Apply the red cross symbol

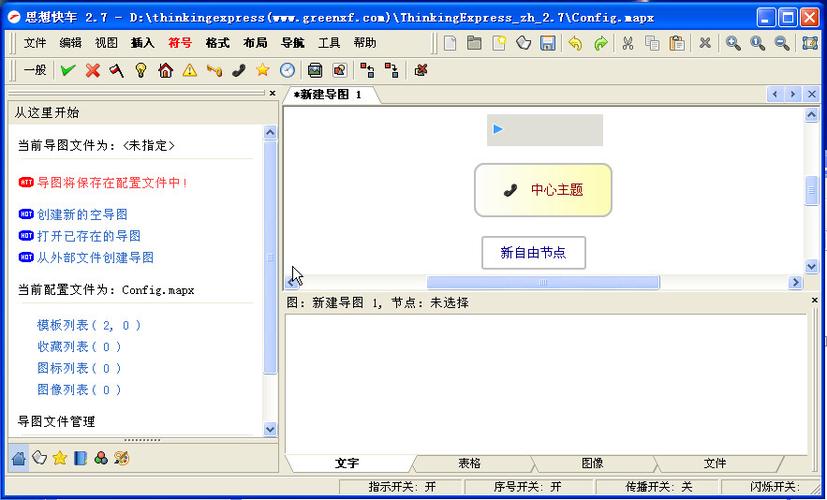point(93,70)
